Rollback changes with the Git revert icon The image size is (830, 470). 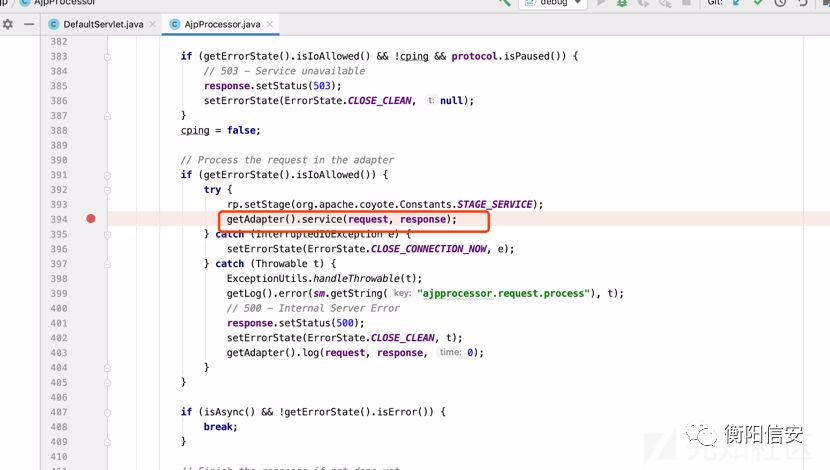click(802, 3)
